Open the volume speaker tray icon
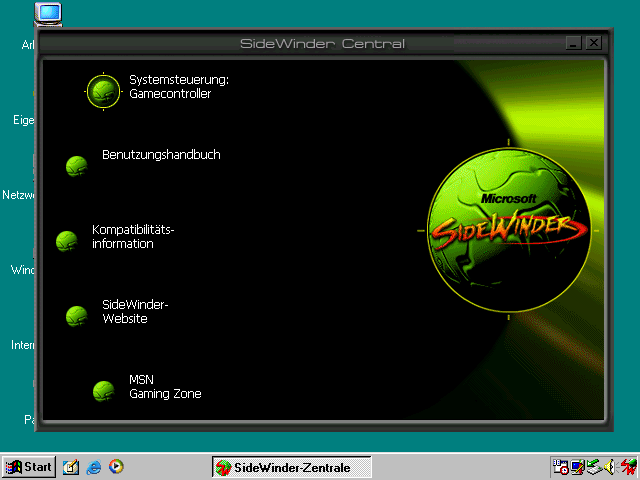Viewport: 640px width, 480px height. 610,467
